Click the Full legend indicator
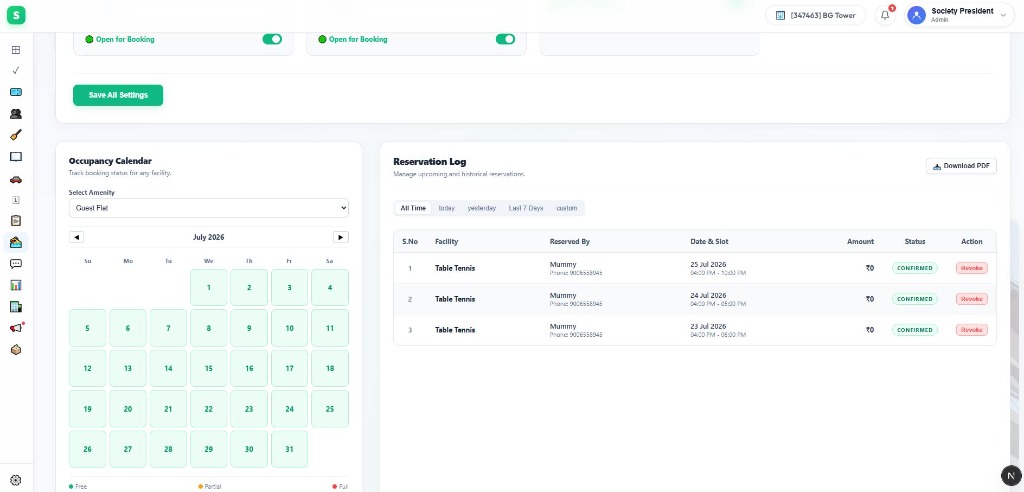This screenshot has width=1024, height=492. pos(340,486)
